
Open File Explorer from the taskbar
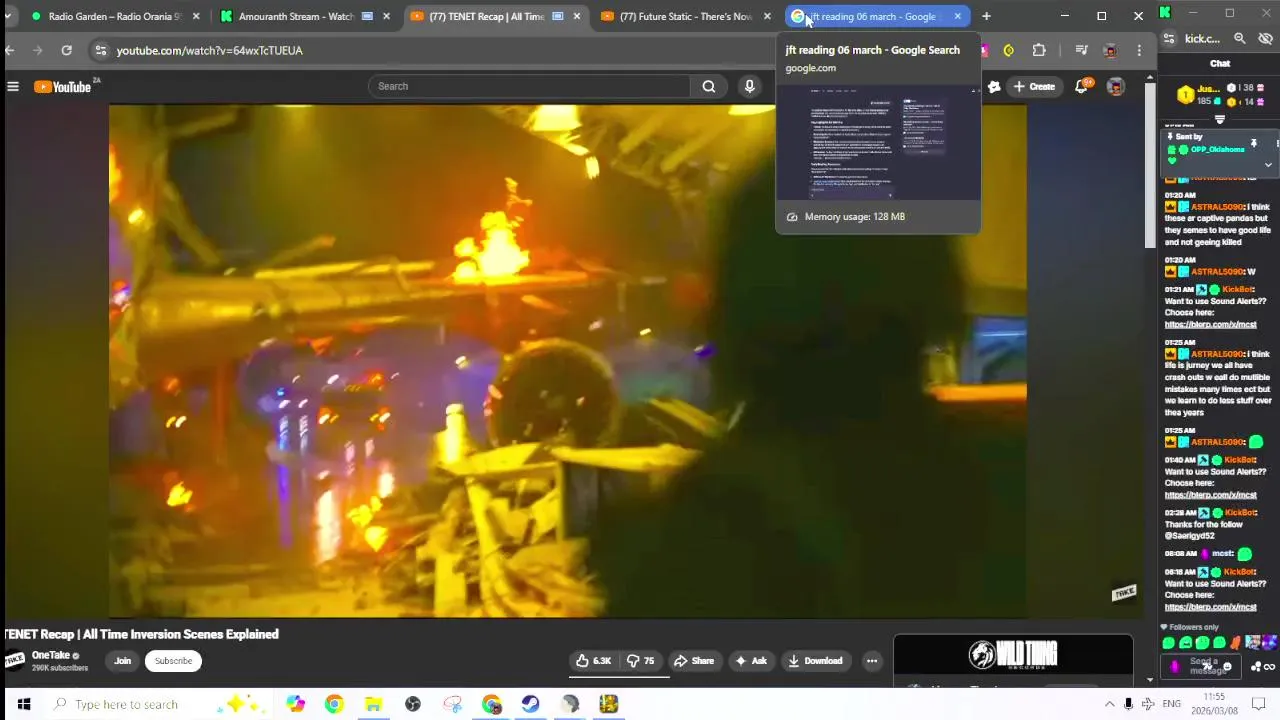coord(373,704)
